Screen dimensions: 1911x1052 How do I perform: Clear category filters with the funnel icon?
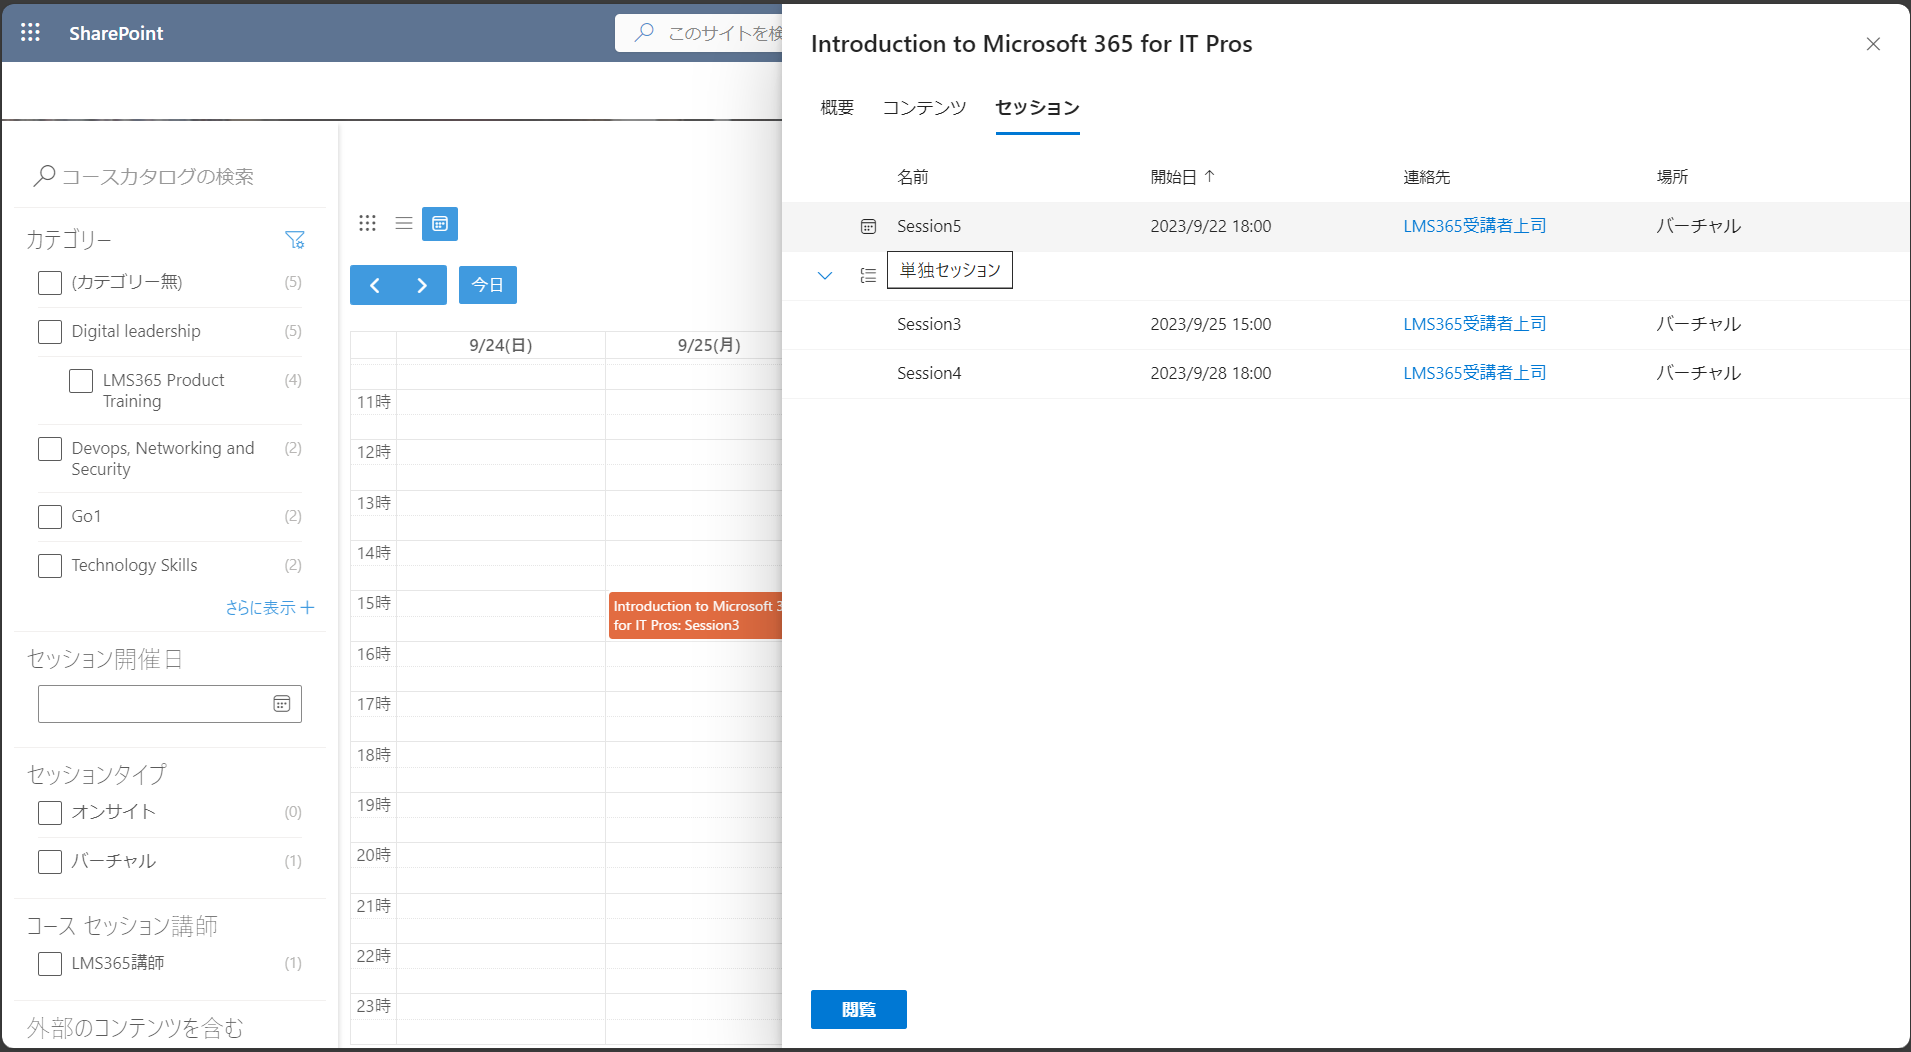point(294,240)
